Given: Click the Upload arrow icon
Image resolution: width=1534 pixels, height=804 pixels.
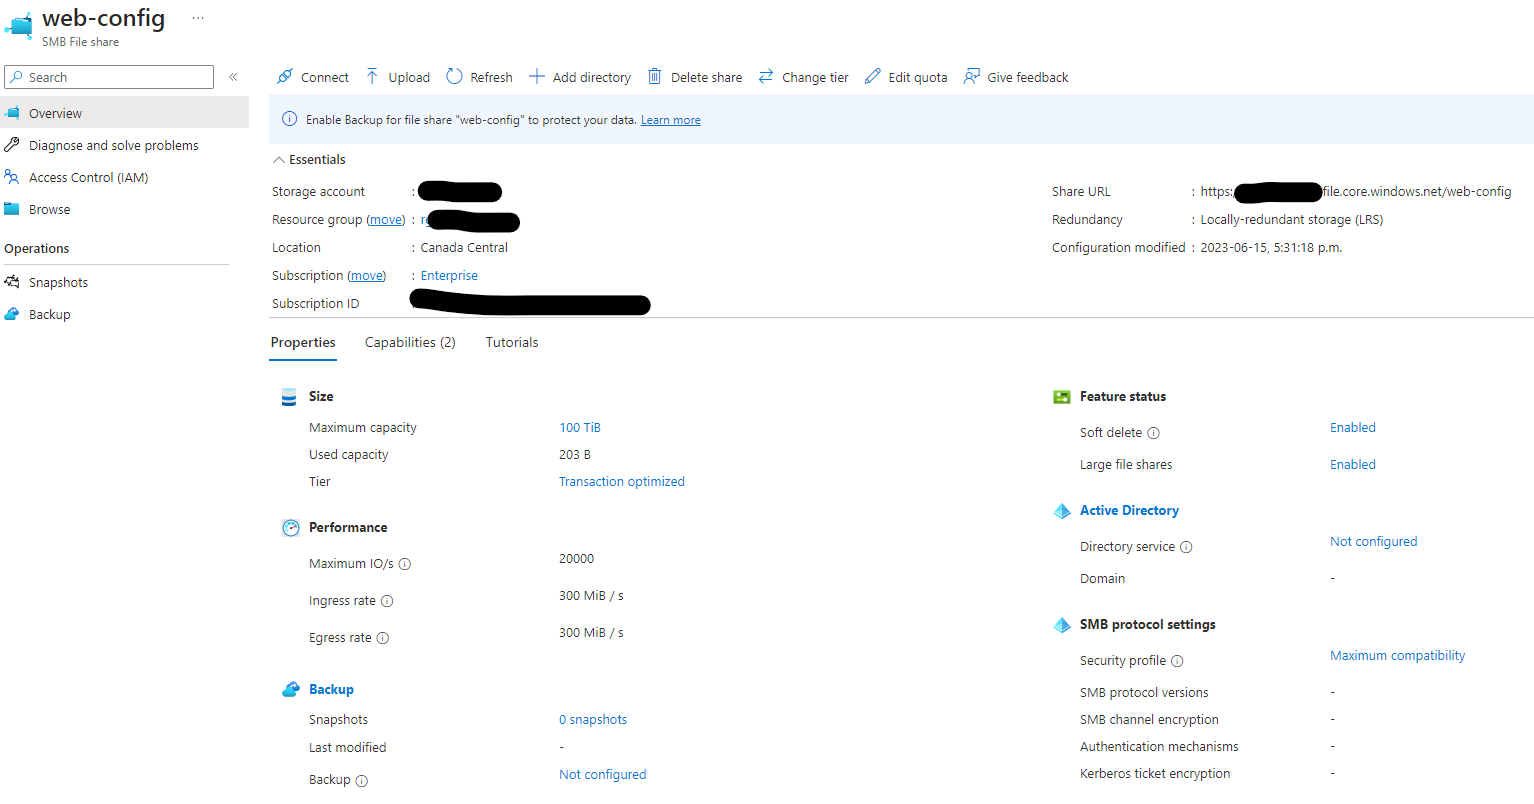Looking at the screenshot, I should tap(372, 77).
